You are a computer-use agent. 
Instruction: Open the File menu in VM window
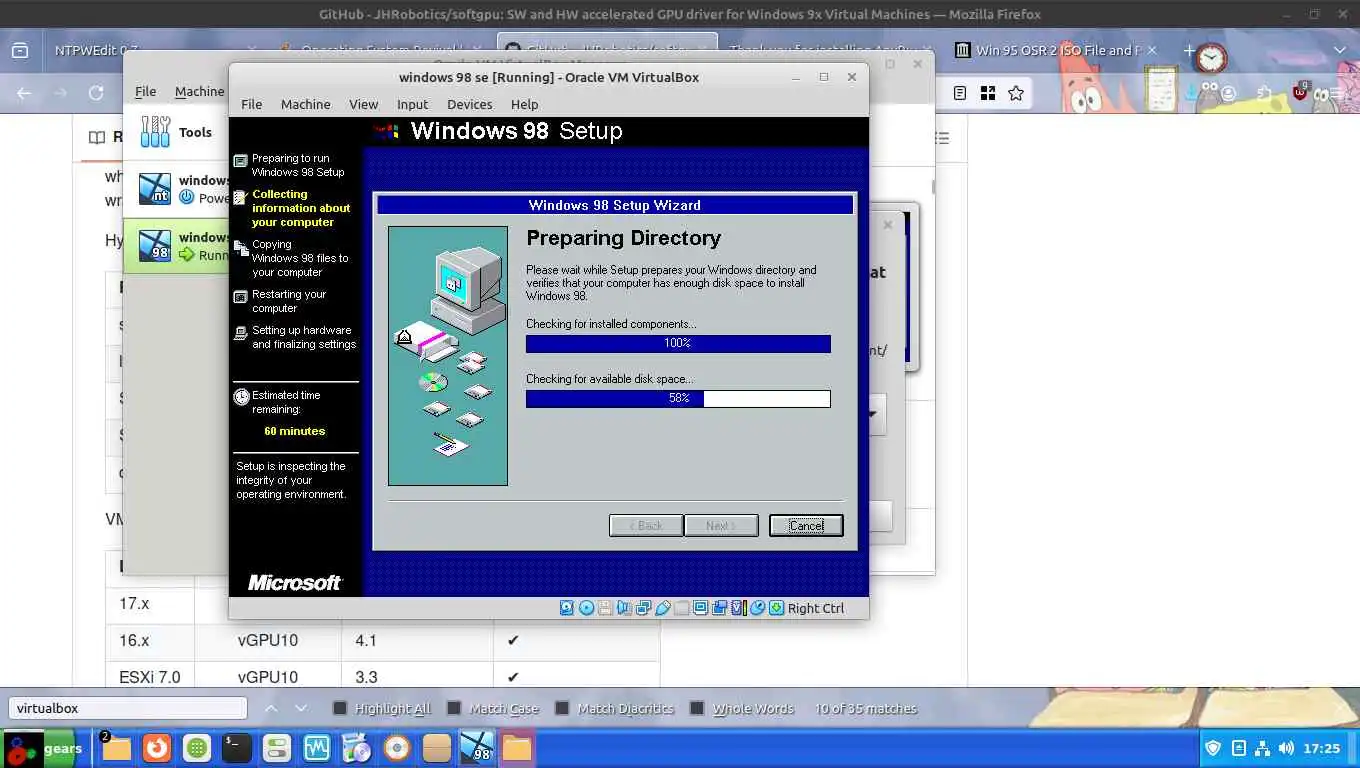pyautogui.click(x=251, y=104)
